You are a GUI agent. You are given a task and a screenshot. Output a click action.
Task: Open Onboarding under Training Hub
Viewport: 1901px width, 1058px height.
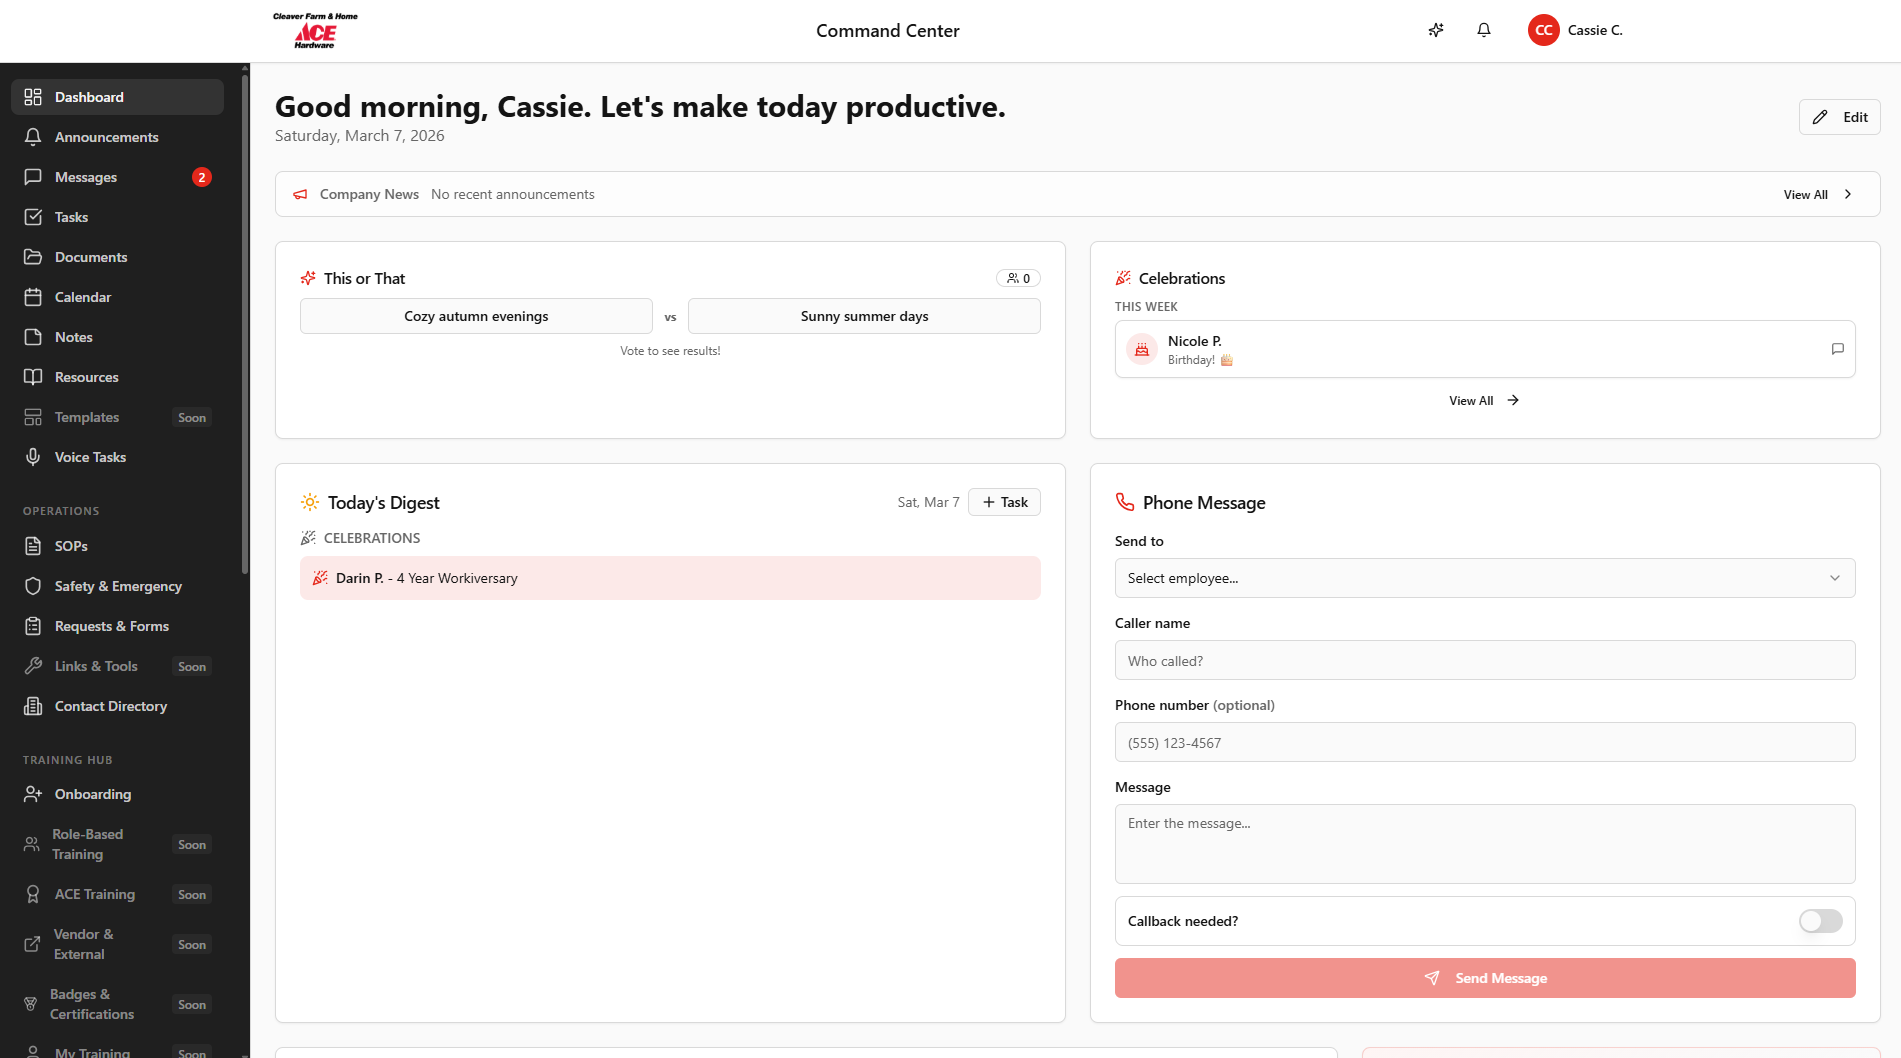(118, 794)
